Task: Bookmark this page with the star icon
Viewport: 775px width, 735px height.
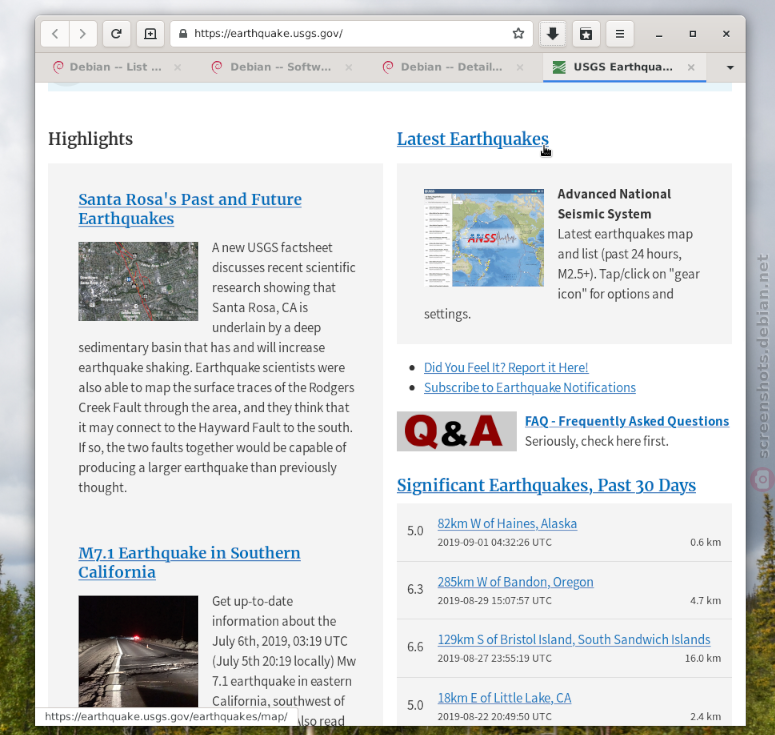Action: pyautogui.click(x=518, y=34)
